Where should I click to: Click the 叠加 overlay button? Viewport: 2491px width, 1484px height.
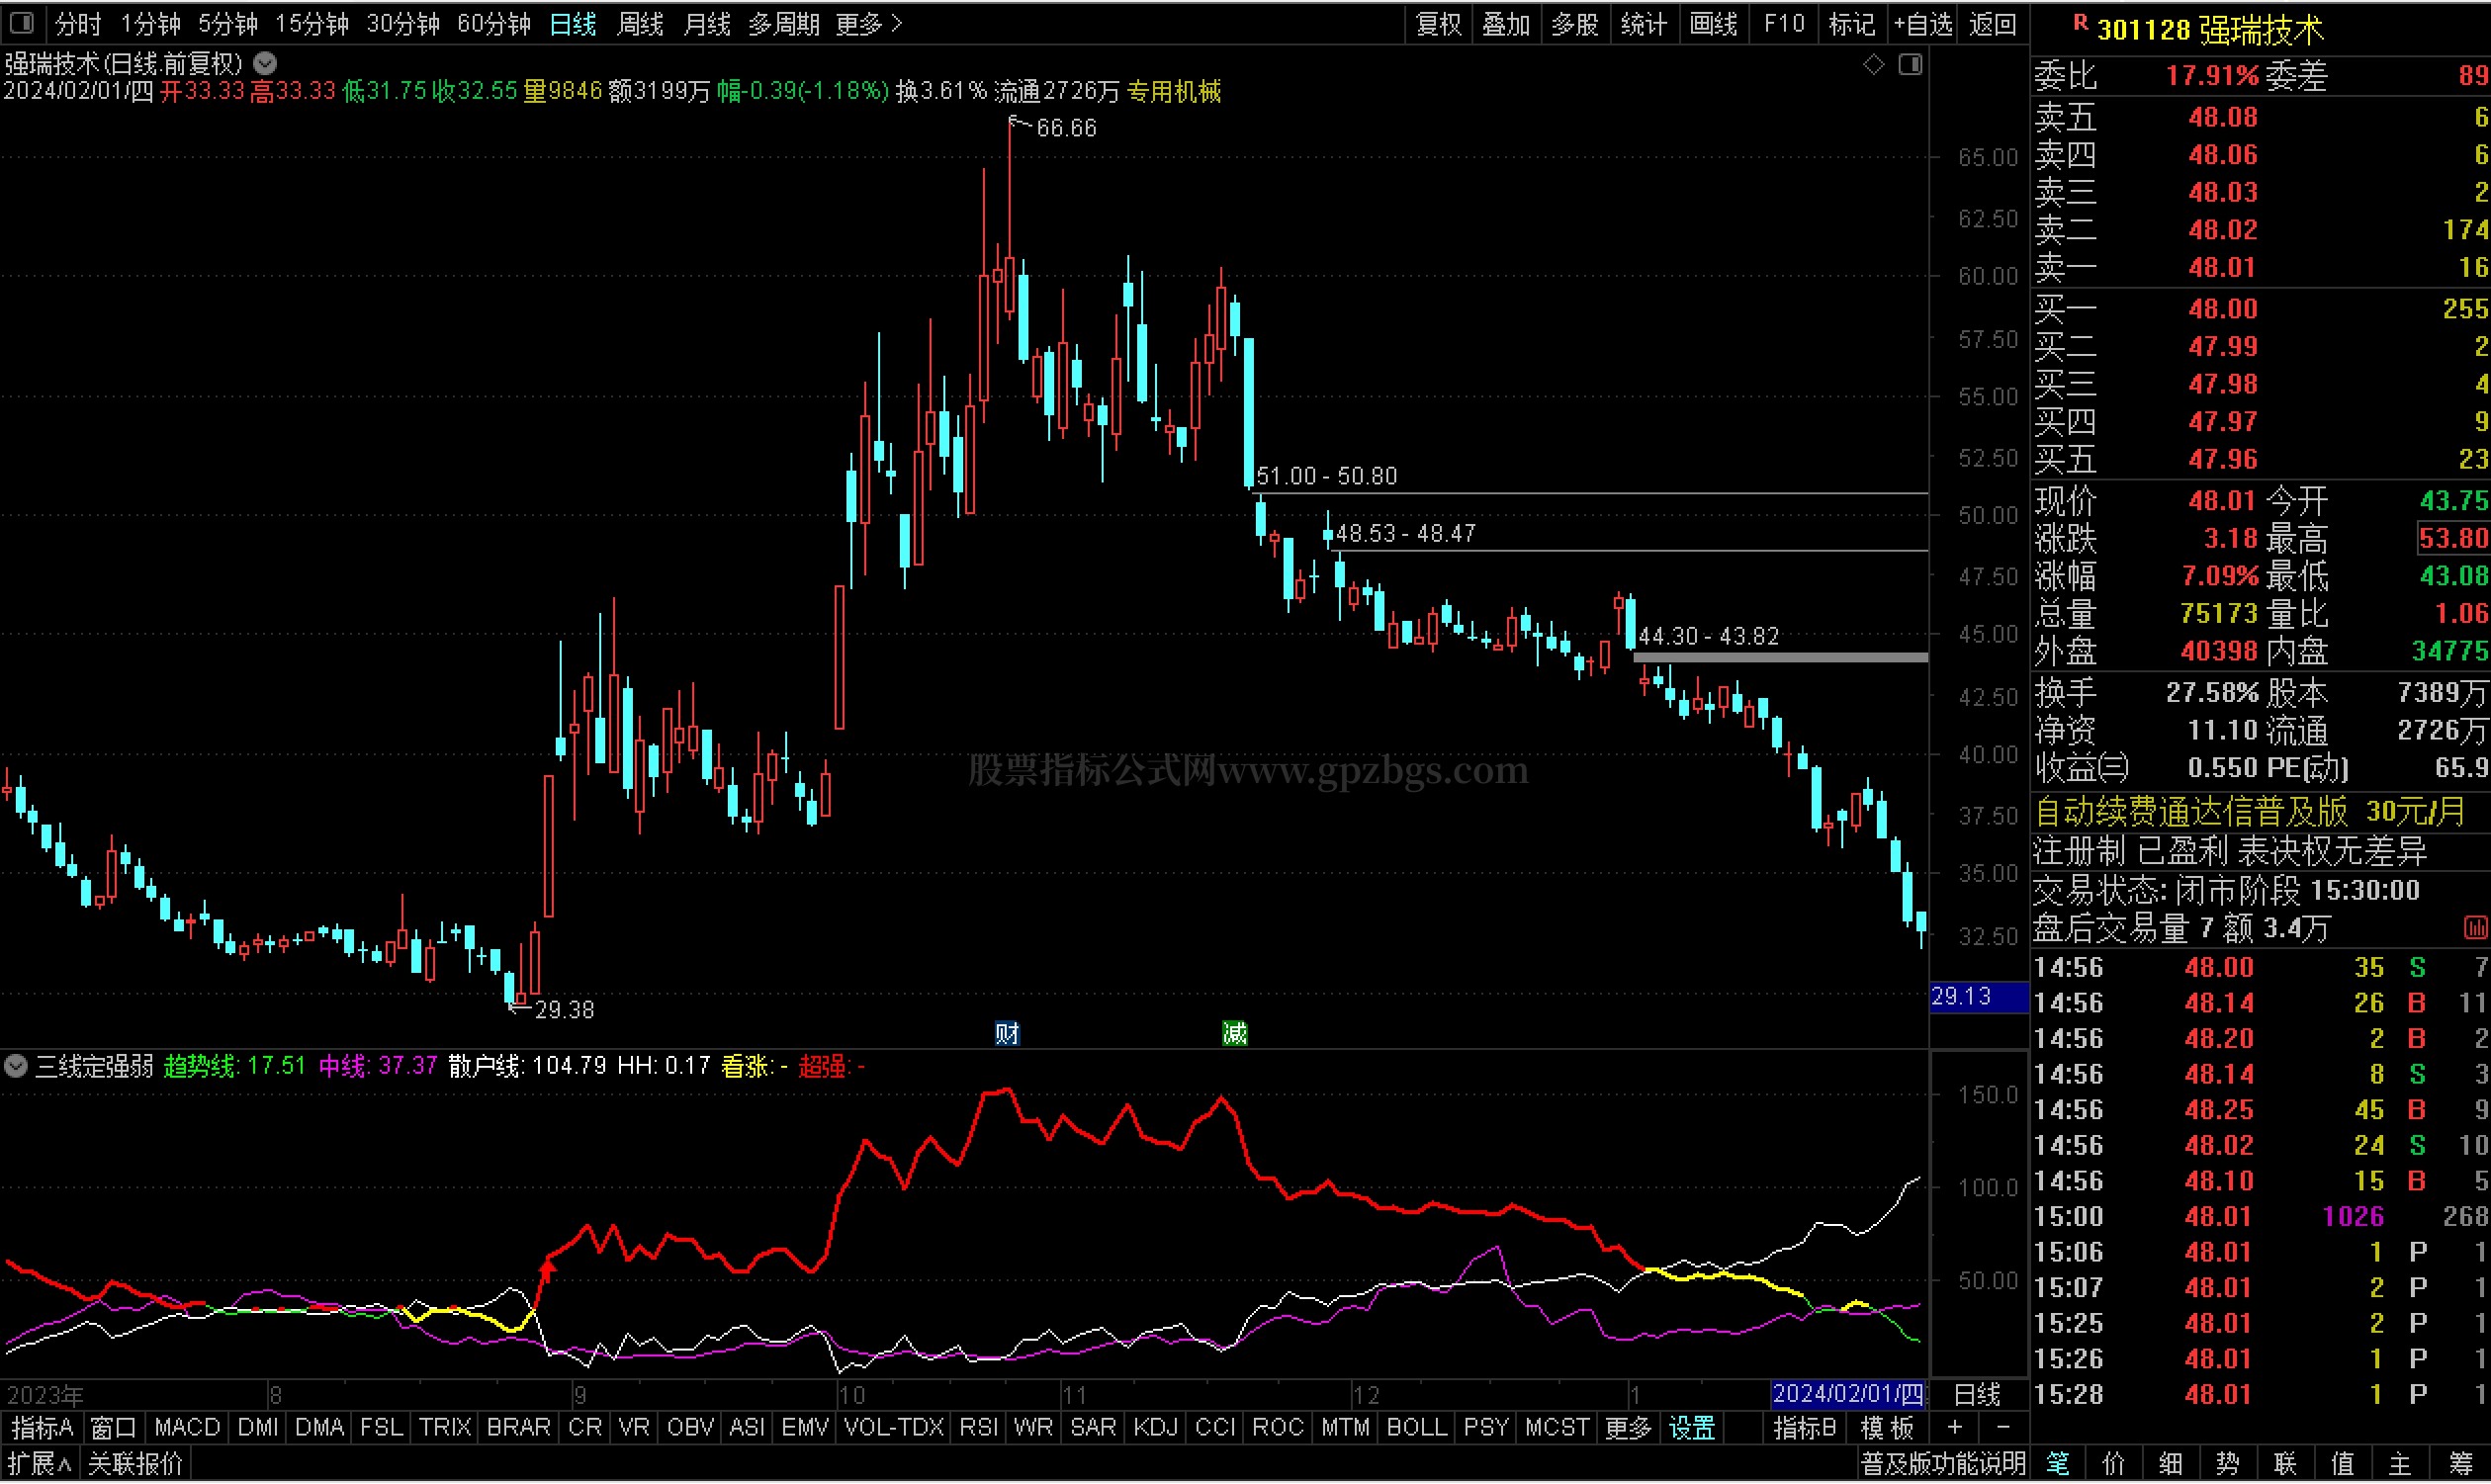tap(1506, 23)
